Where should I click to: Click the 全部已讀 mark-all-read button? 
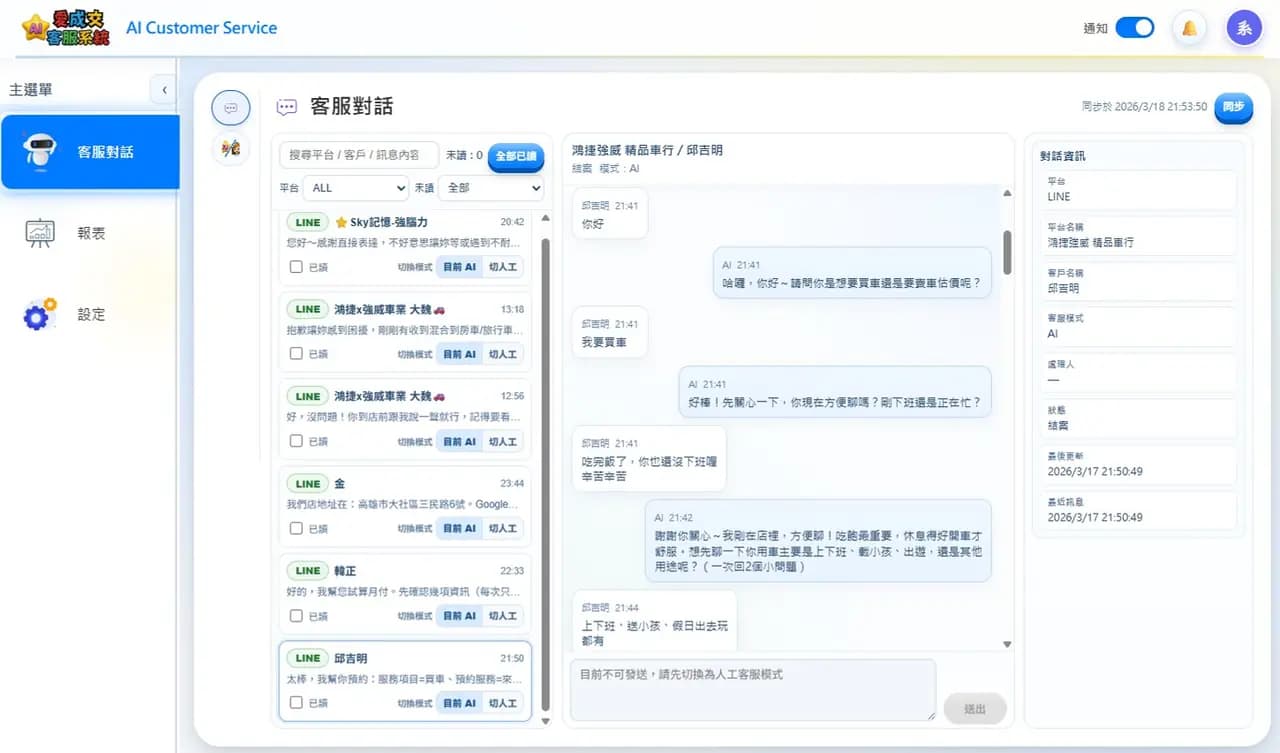tap(515, 158)
